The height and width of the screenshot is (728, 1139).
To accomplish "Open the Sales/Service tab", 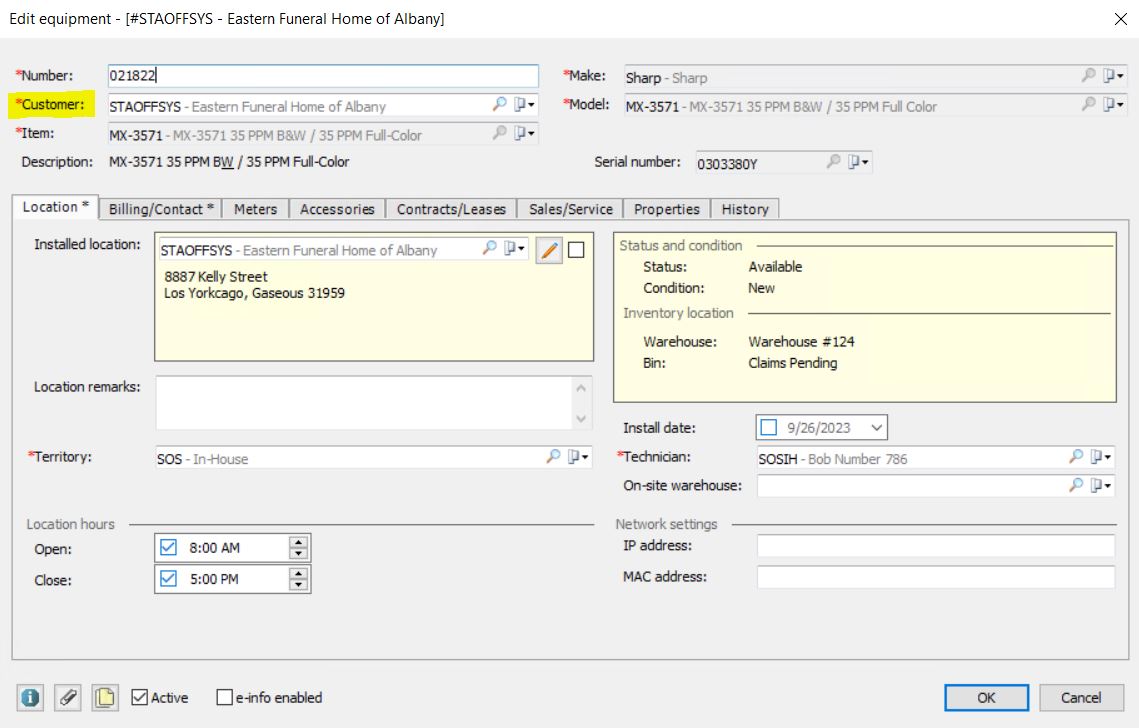I will pyautogui.click(x=571, y=209).
